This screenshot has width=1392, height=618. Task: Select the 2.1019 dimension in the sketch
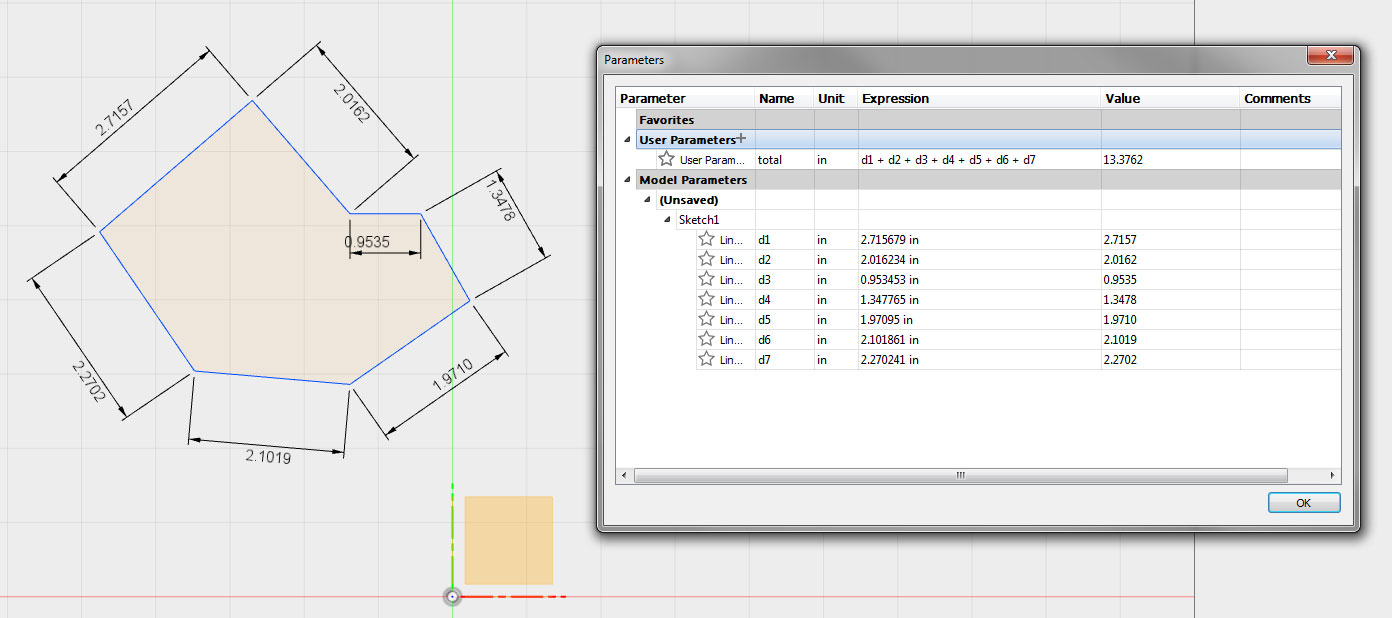(268, 457)
